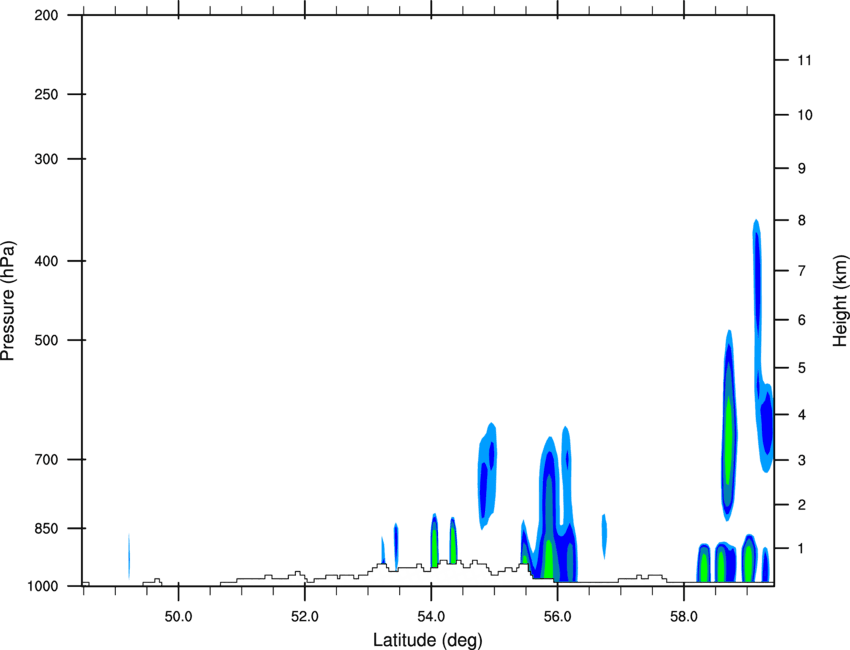
Task: Click the 7 km height label
Action: coord(801,271)
